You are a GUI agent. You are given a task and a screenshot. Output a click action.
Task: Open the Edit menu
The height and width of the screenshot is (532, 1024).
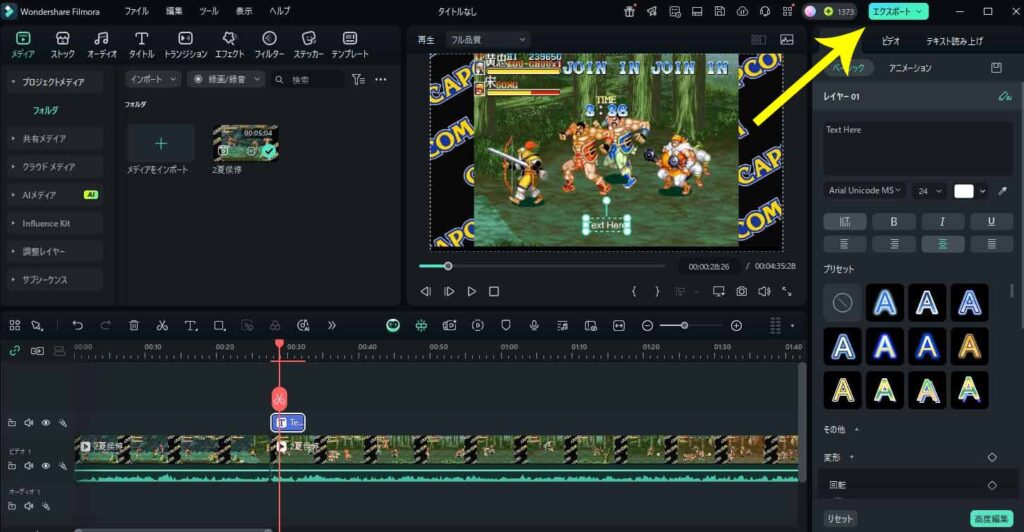coord(174,11)
